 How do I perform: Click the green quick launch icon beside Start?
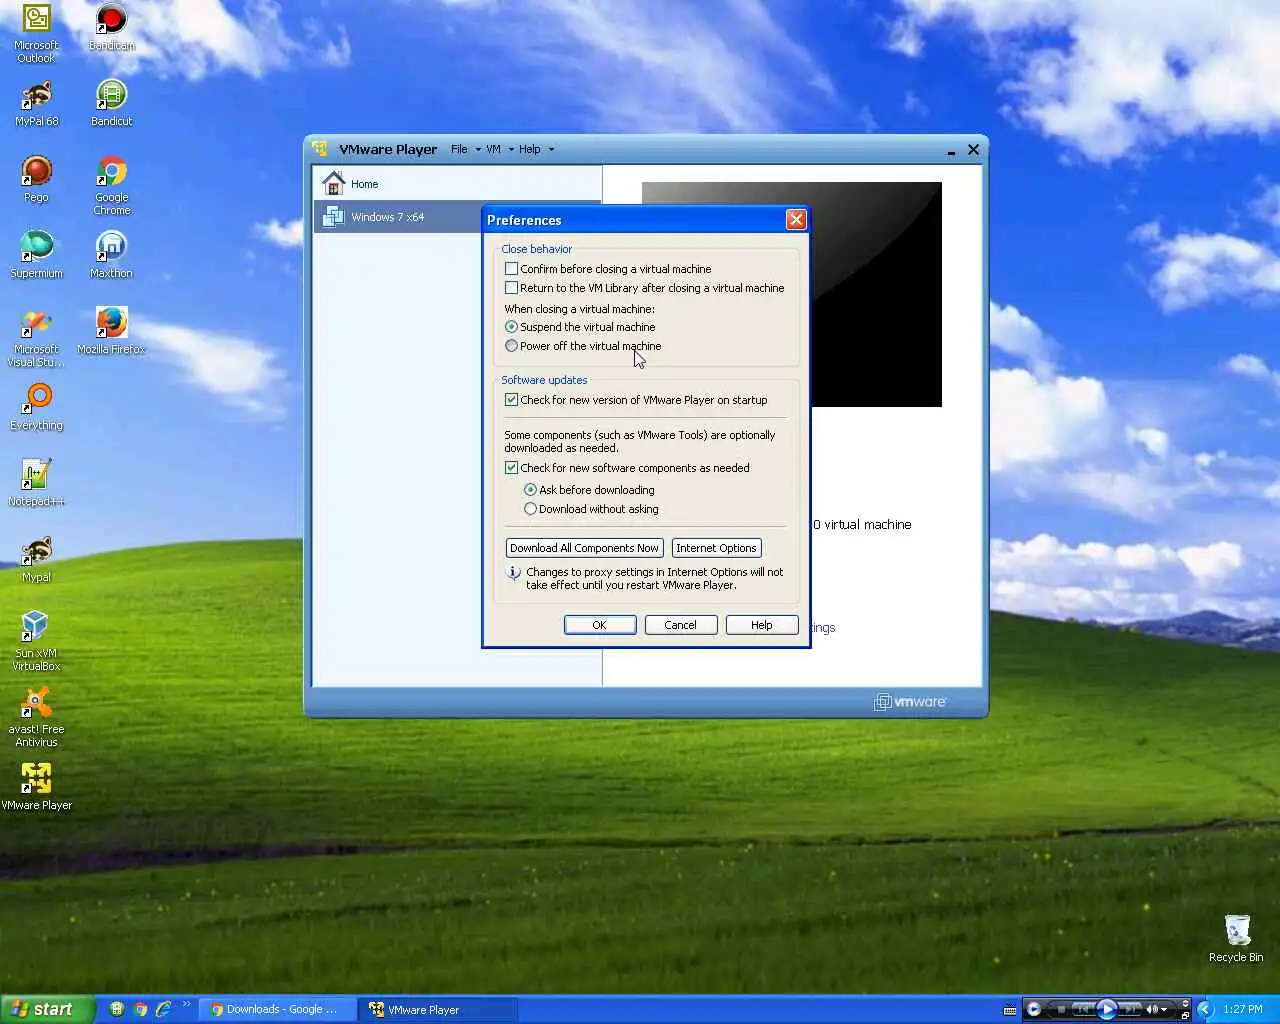pyautogui.click(x=116, y=1009)
